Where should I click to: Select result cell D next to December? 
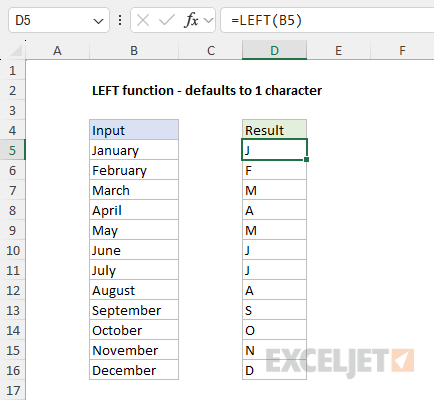click(x=274, y=370)
